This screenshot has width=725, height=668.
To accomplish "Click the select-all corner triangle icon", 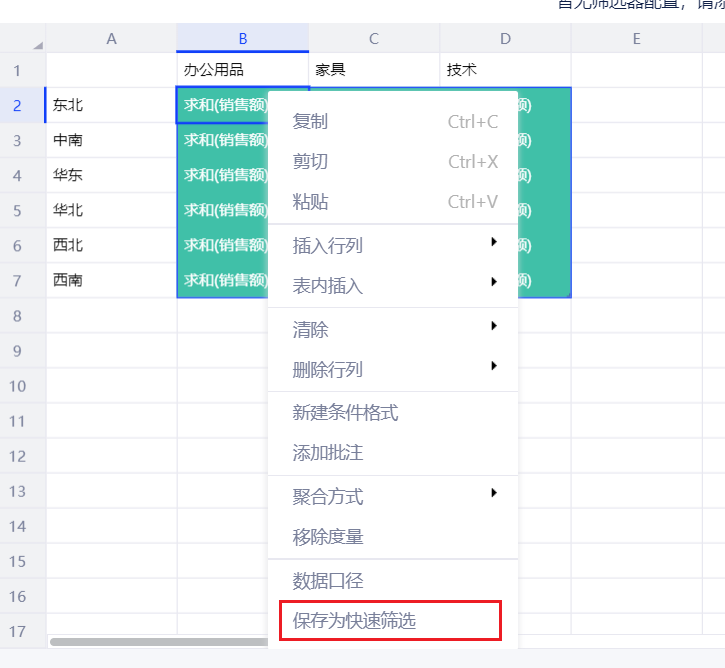I will click(38, 45).
